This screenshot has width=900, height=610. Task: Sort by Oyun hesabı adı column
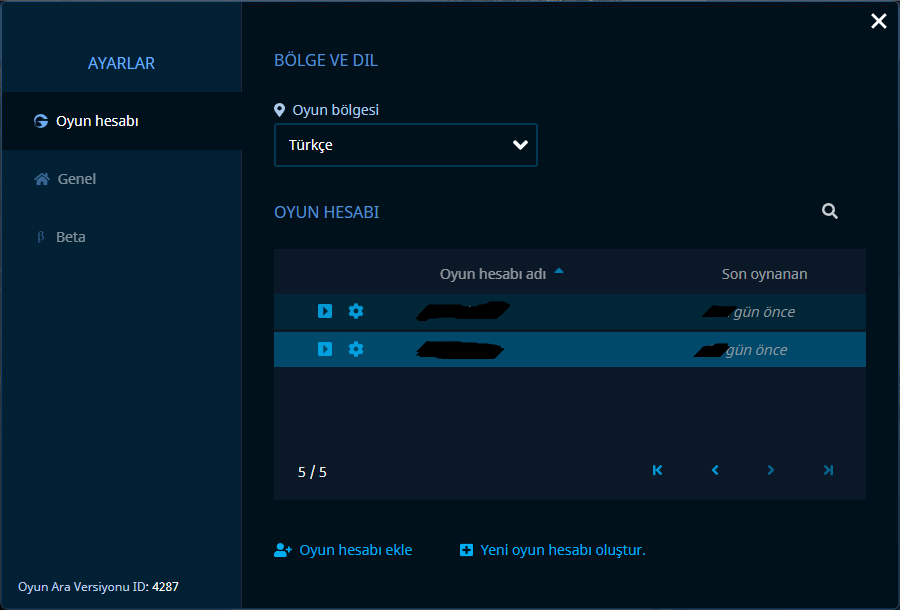492,274
